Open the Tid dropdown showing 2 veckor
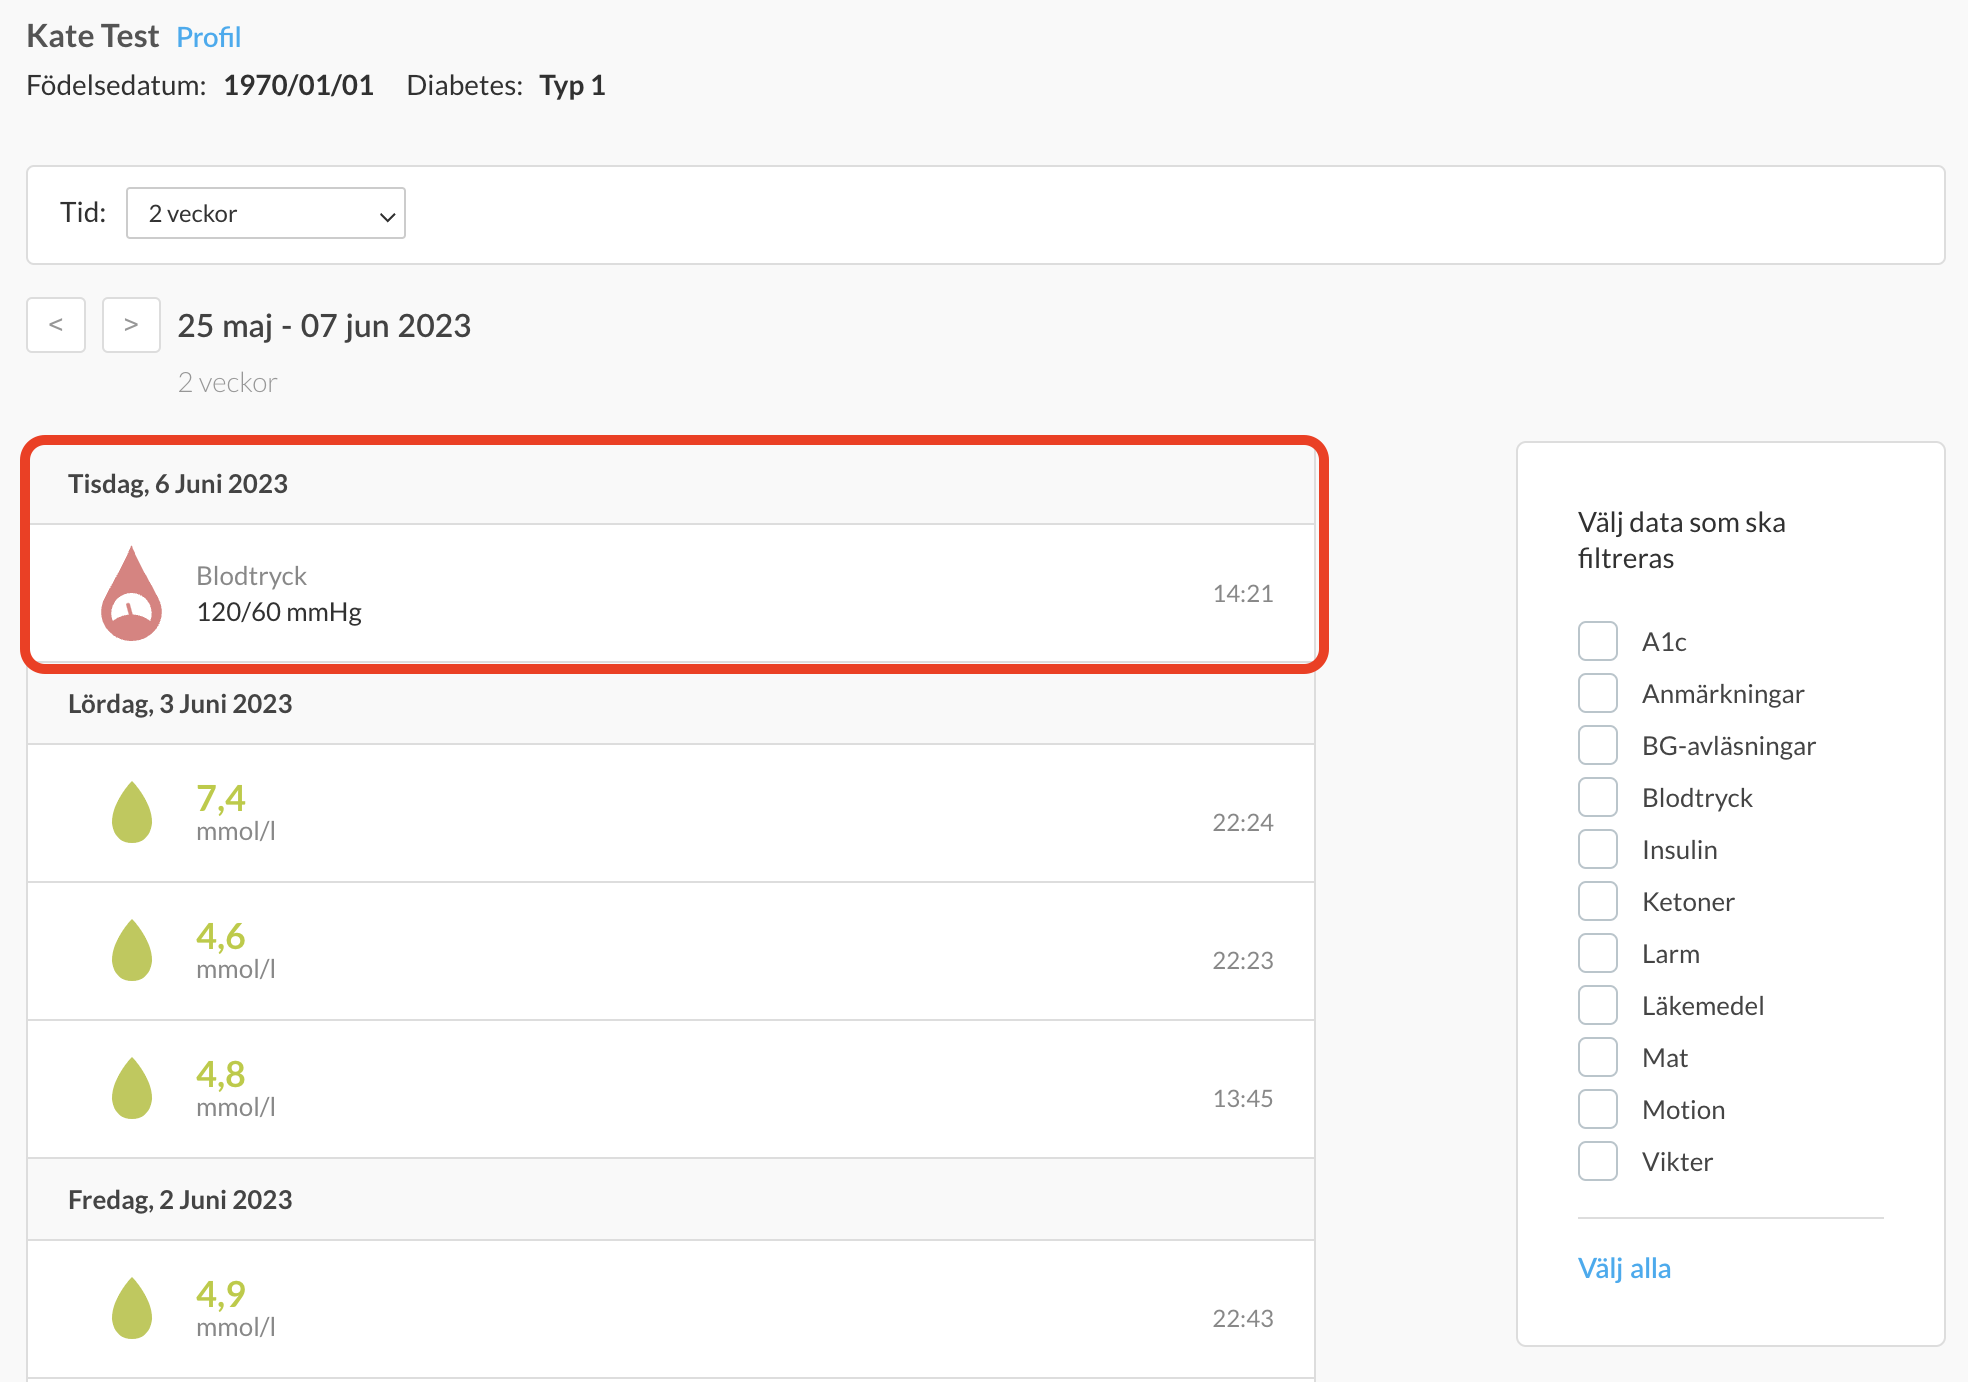The image size is (1968, 1382). tap(266, 213)
